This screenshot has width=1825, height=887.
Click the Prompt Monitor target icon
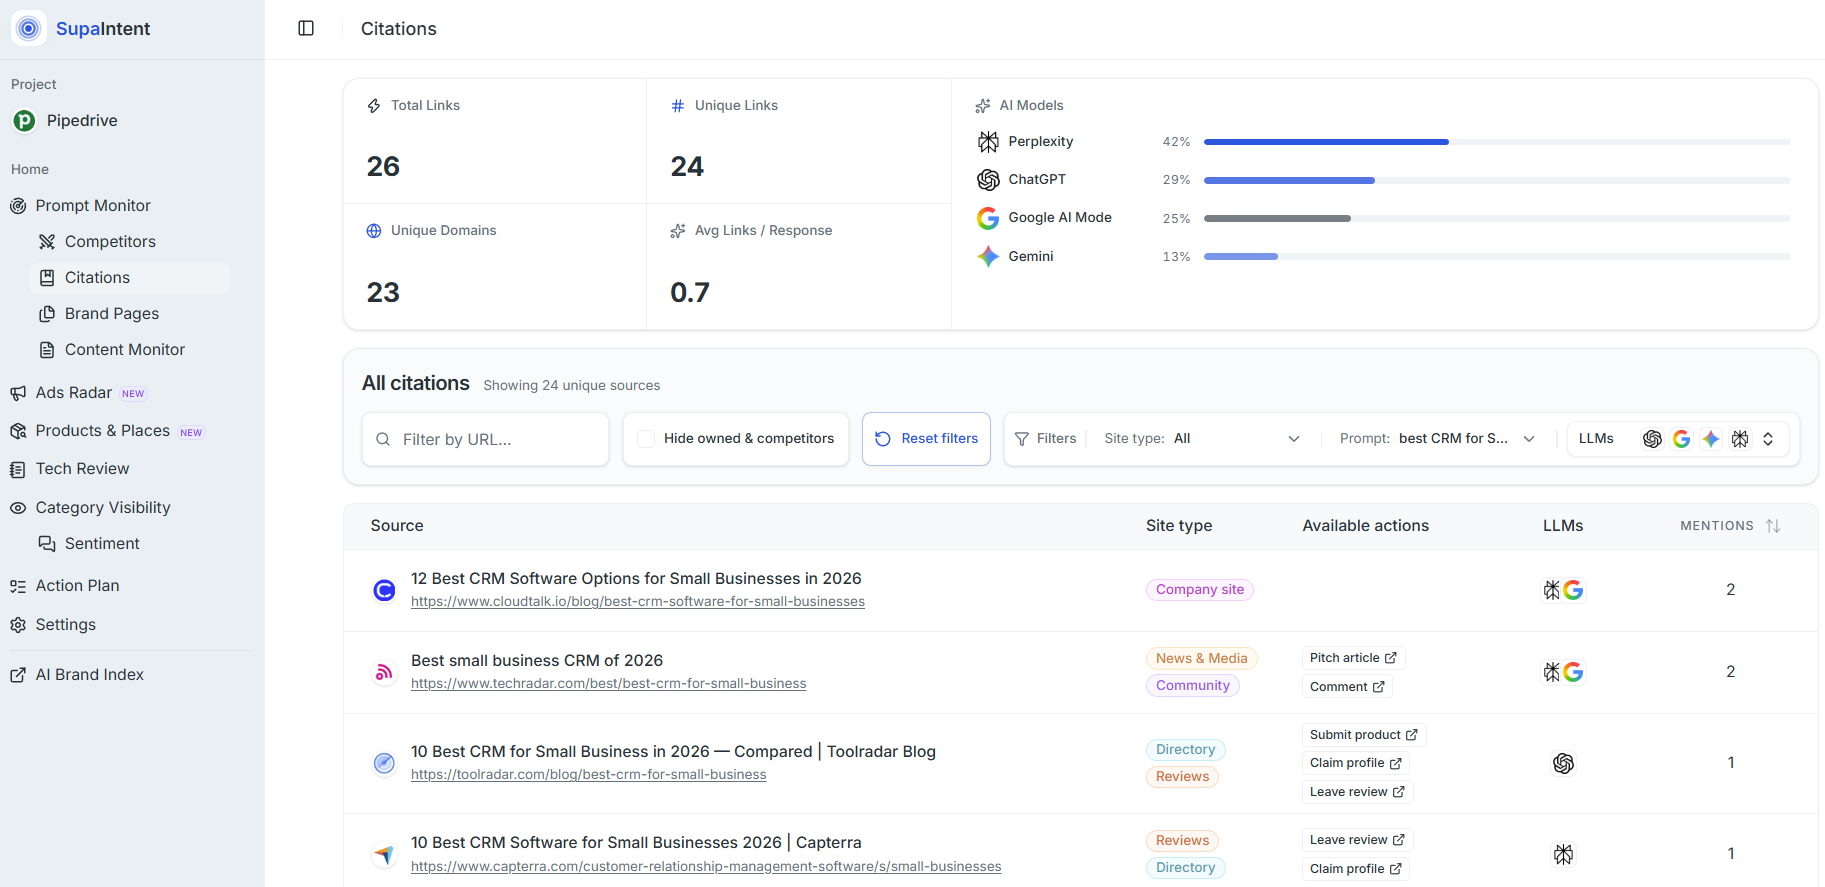pos(18,206)
